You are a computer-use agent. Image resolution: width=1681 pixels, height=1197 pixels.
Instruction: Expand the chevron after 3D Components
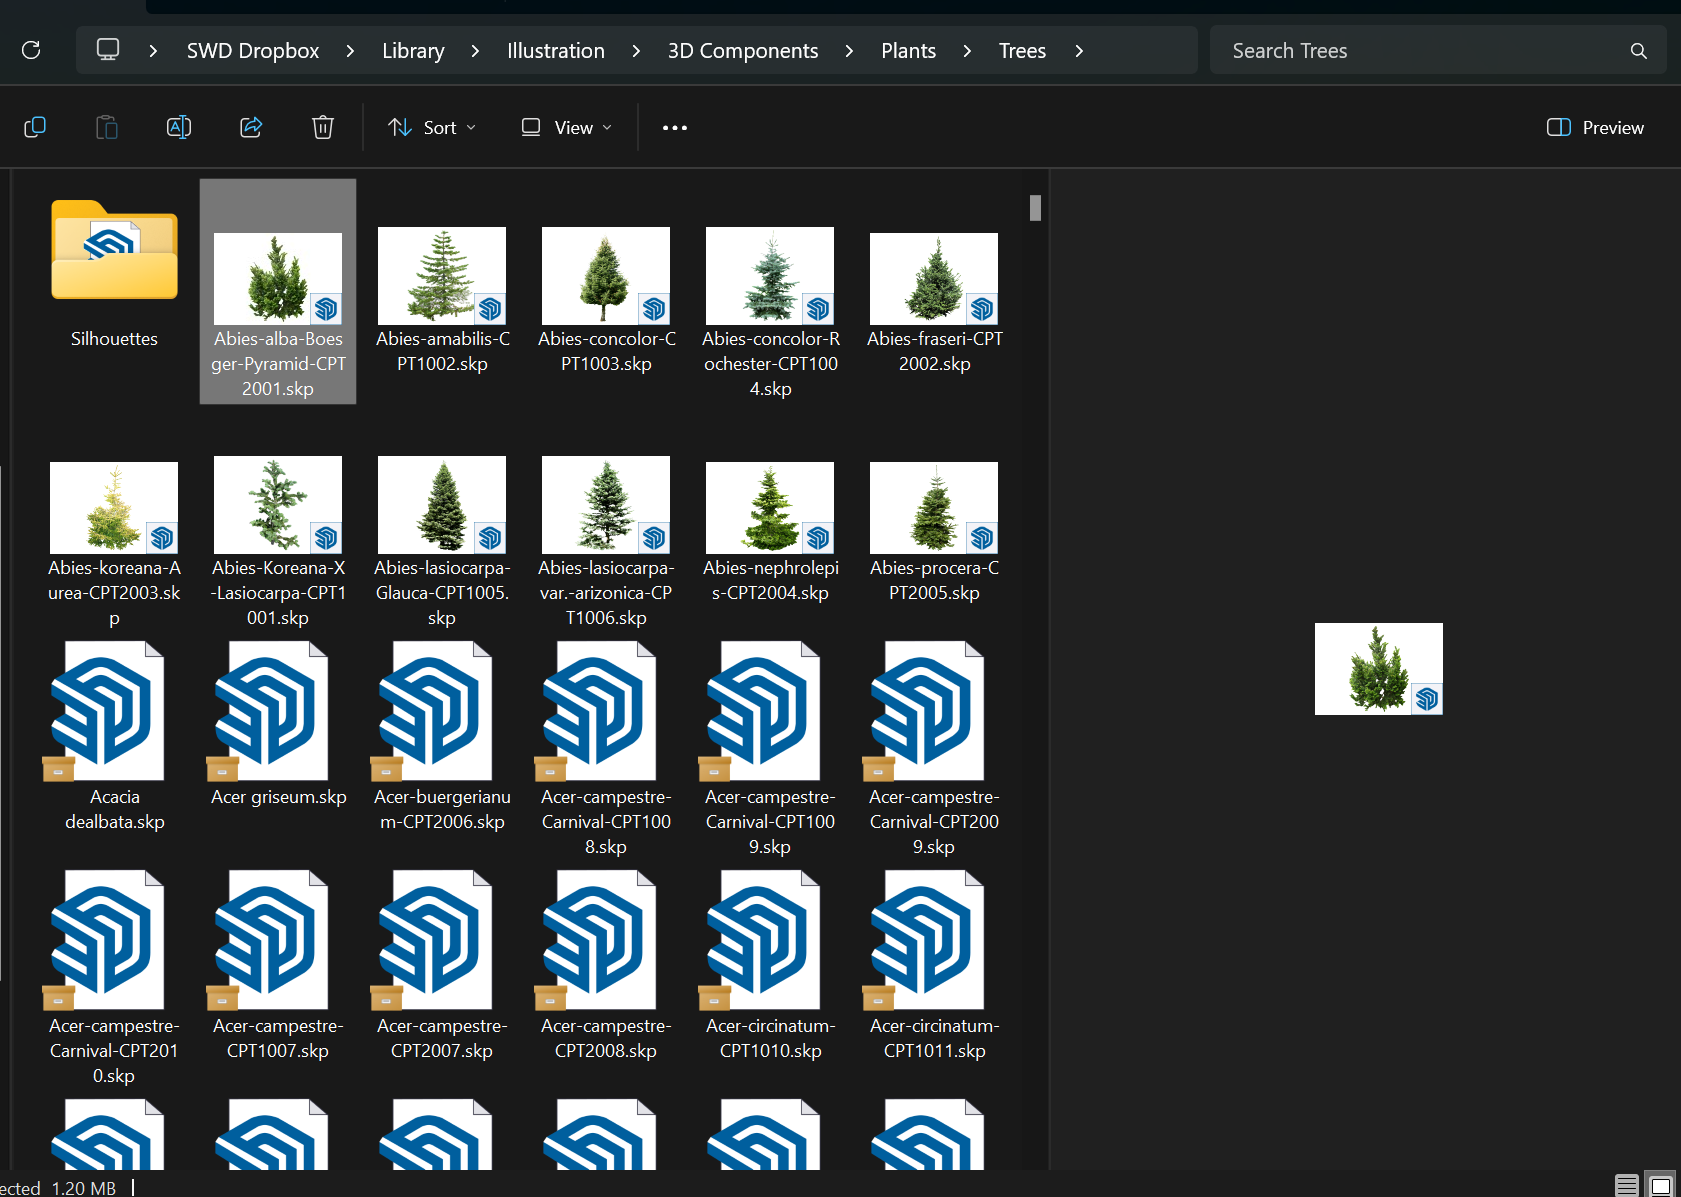(x=849, y=50)
